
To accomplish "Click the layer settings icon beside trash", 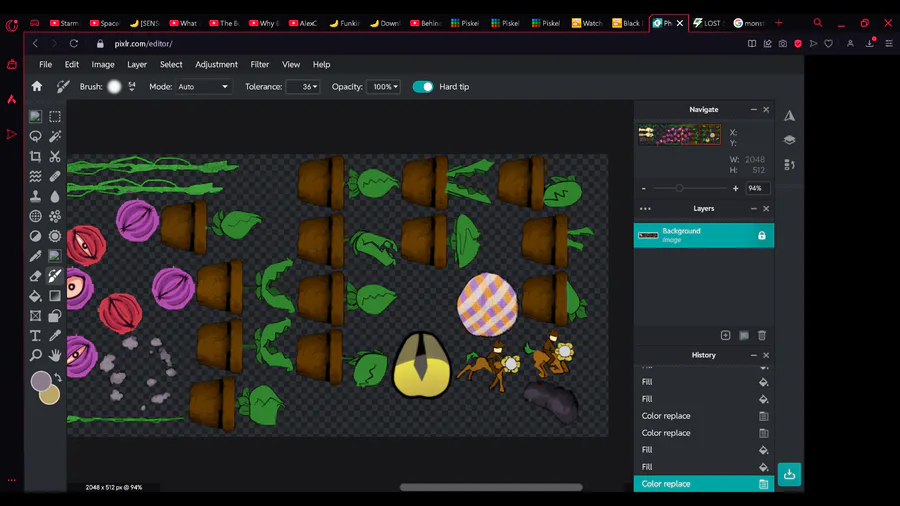I will point(744,335).
